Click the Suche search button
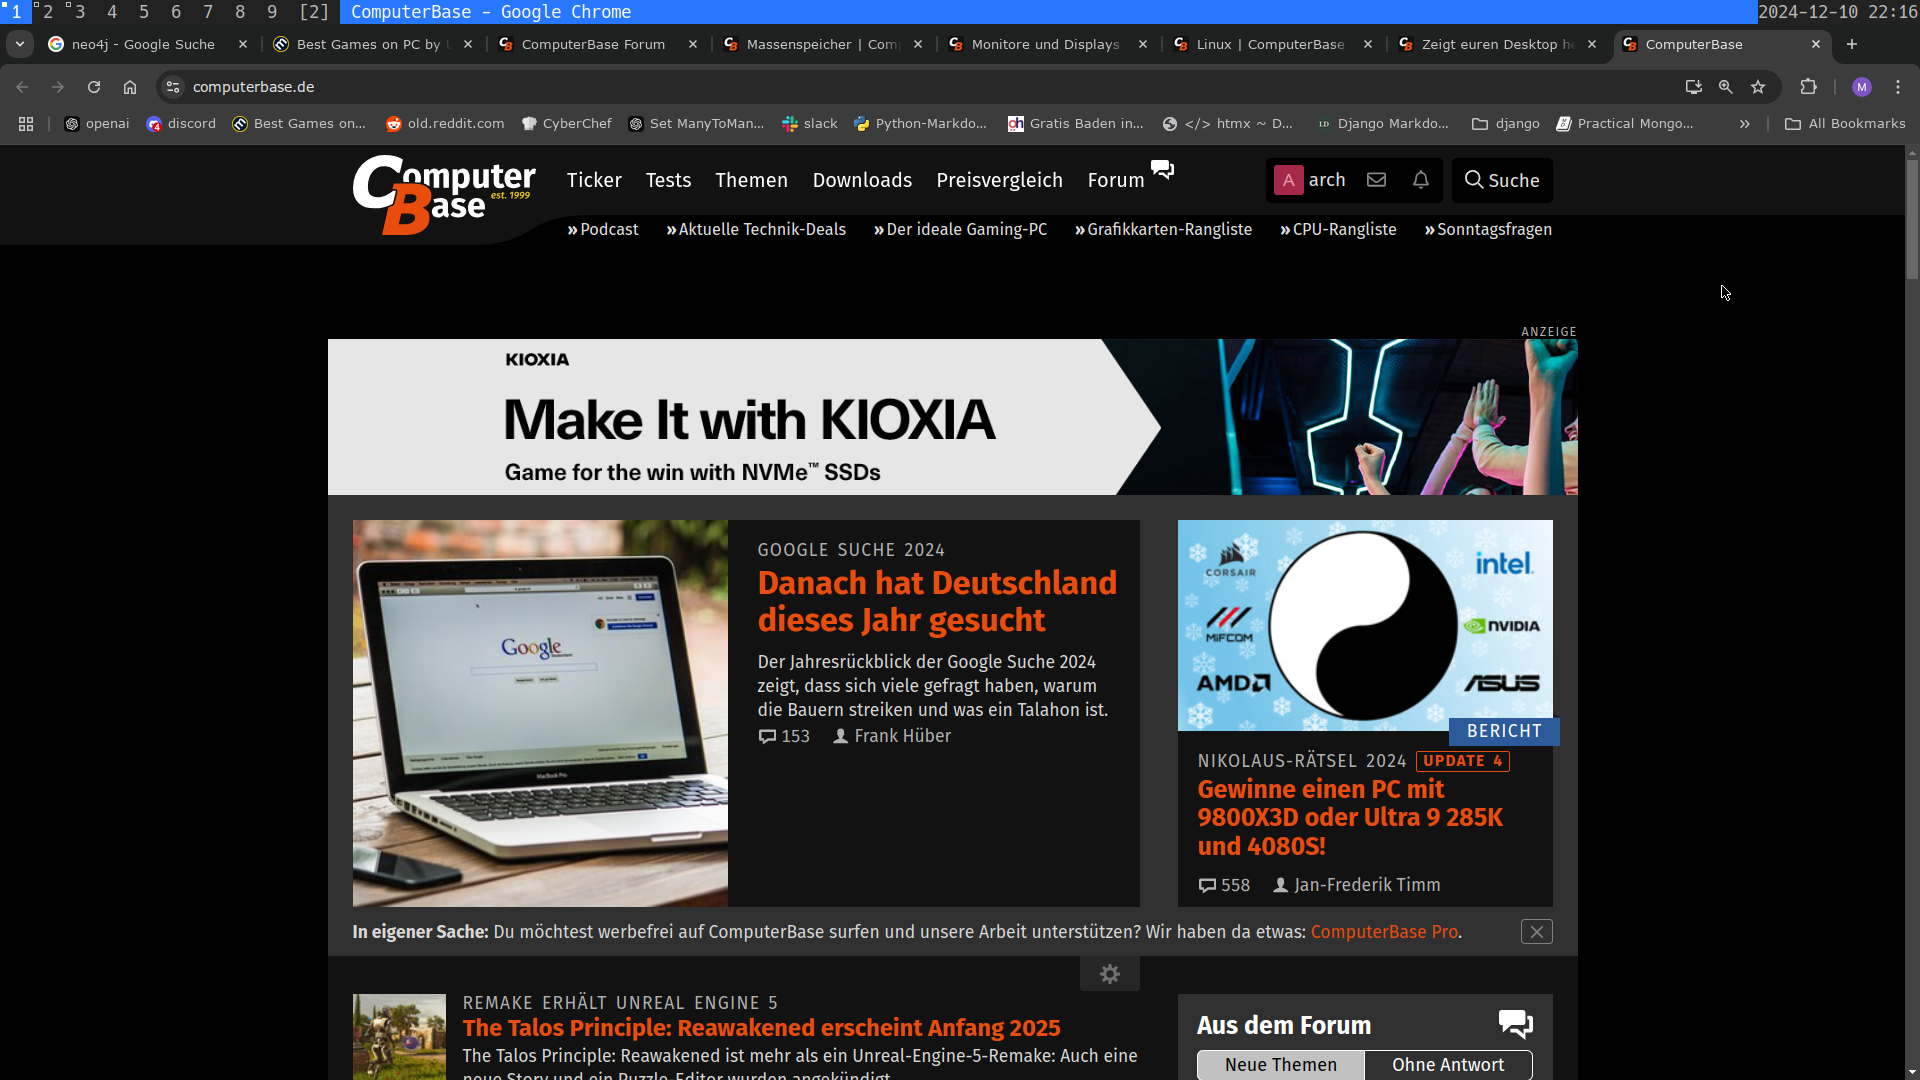Screen dimensions: 1920x1080 pyautogui.click(x=1501, y=180)
